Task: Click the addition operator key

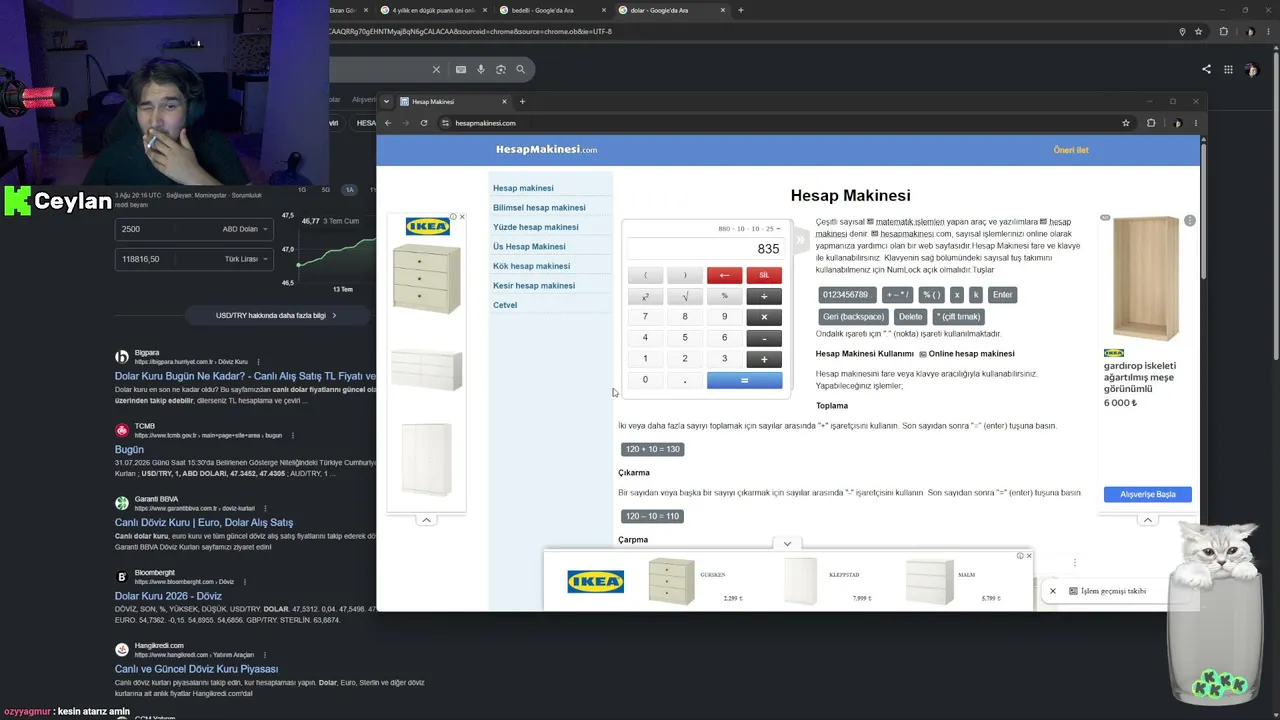Action: [x=764, y=359]
